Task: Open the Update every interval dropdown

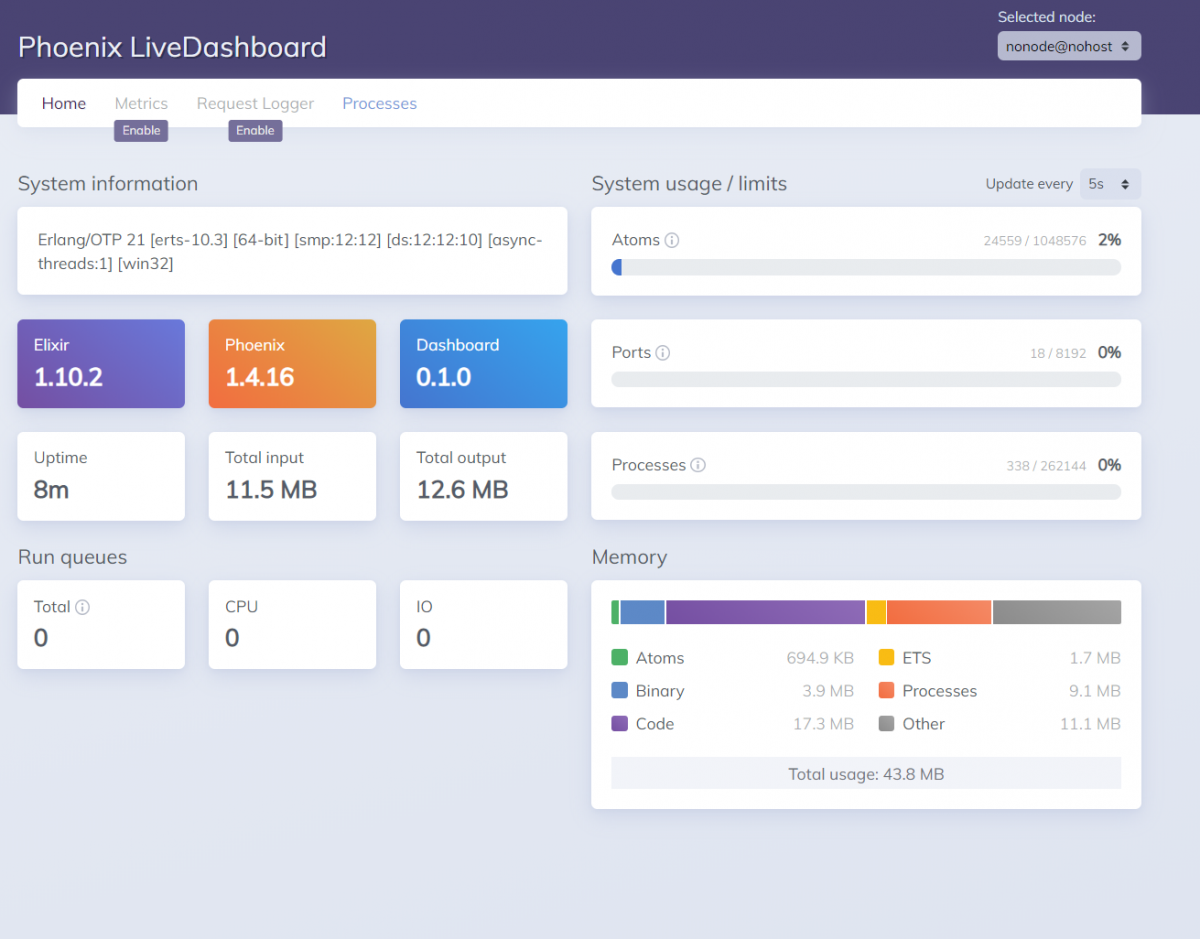Action: coord(1109,184)
